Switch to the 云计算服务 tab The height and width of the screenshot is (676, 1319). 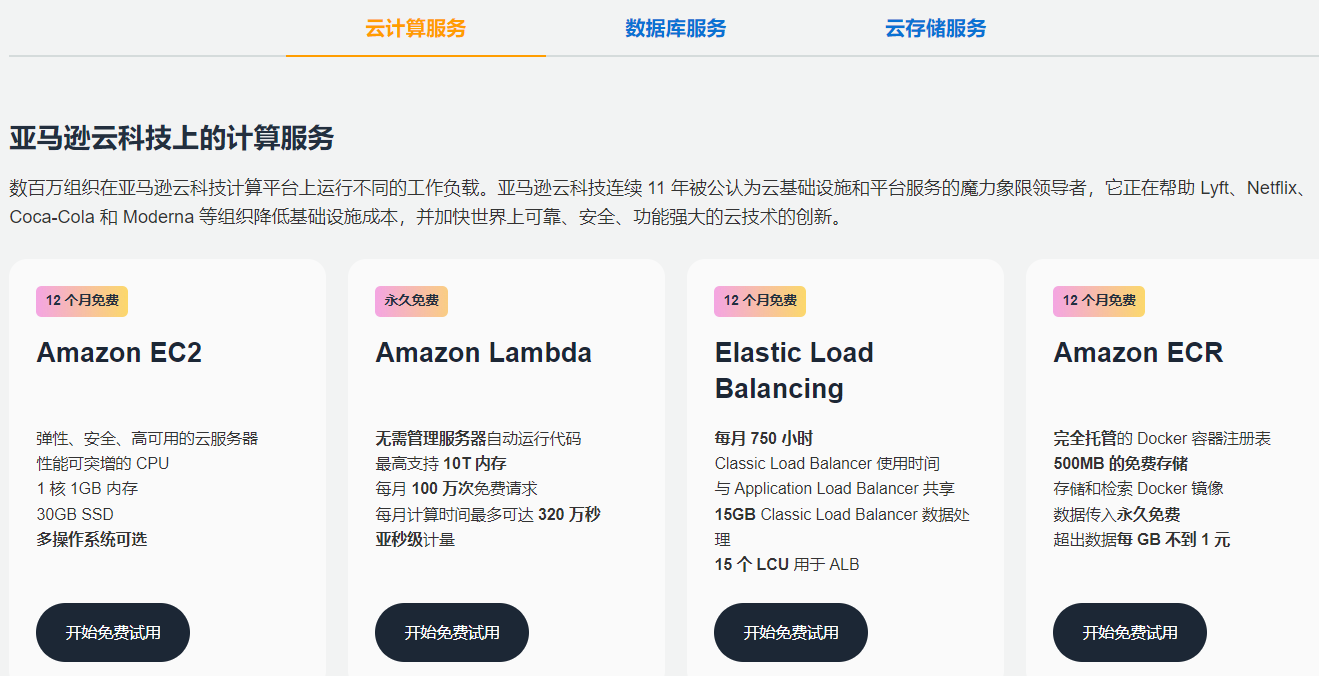tap(415, 28)
